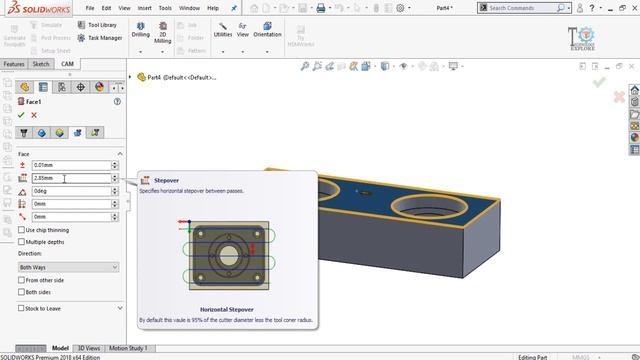
Task: Tick the From other side checkbox
Action: click(21, 280)
